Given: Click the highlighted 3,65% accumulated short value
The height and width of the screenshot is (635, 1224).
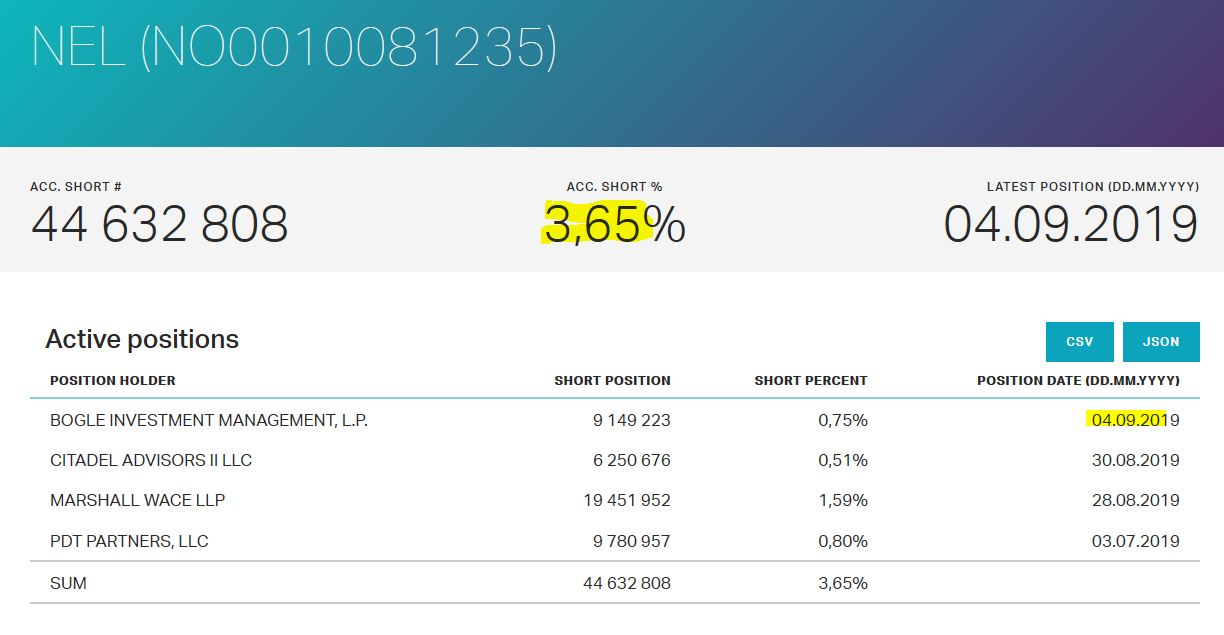Looking at the screenshot, I should point(614,225).
